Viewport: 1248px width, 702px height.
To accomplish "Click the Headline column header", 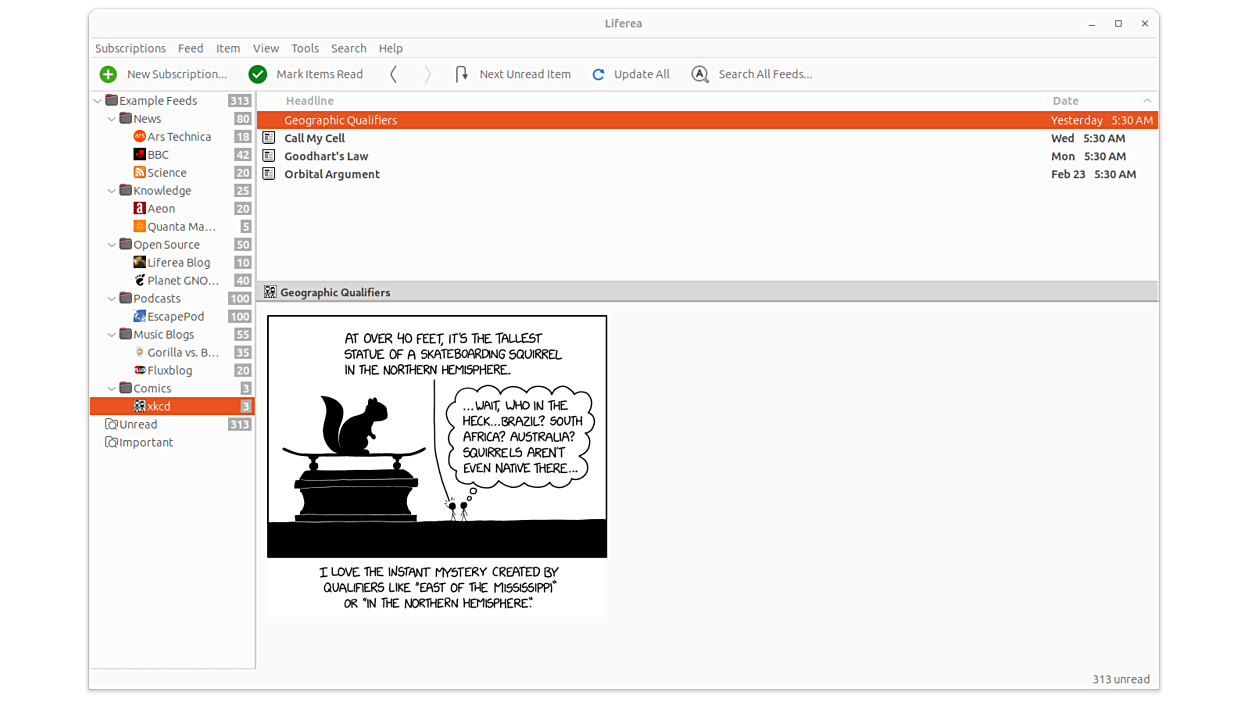I will (x=310, y=101).
